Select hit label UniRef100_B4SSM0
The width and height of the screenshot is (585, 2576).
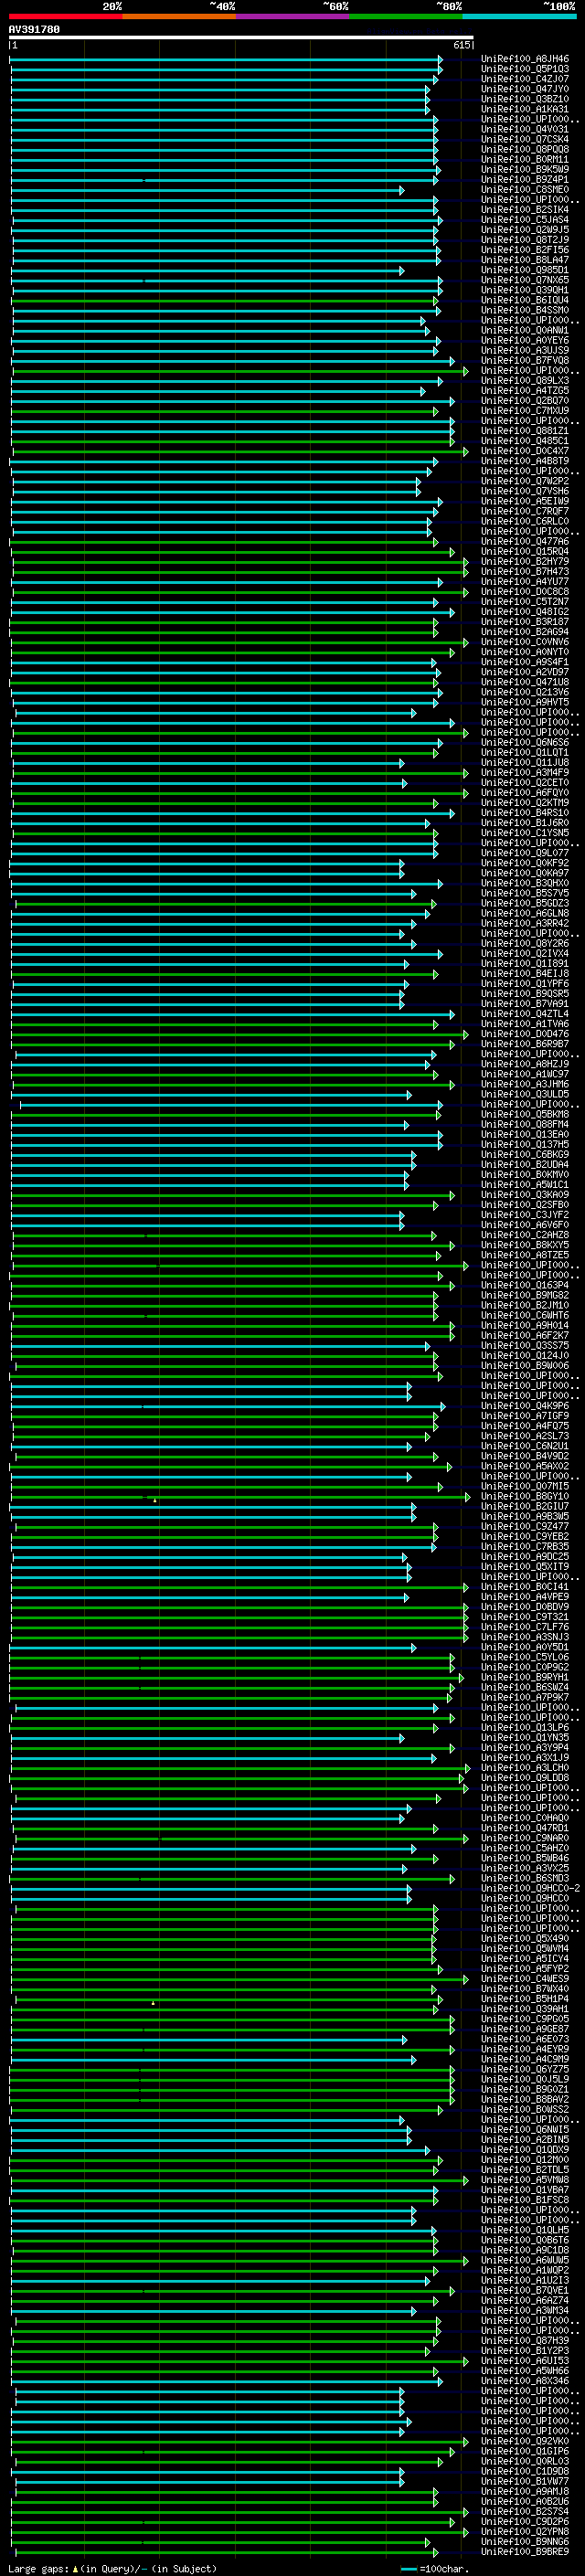(525, 310)
